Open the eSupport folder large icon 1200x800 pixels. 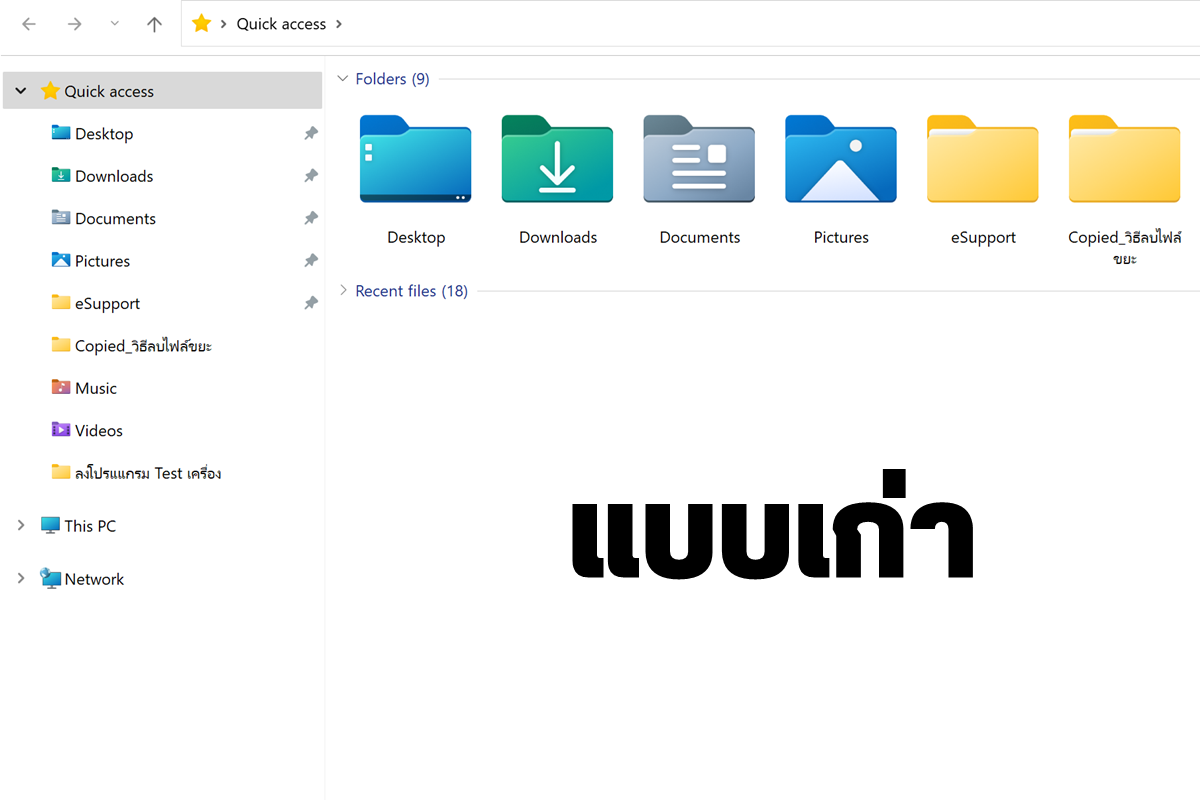(983, 160)
